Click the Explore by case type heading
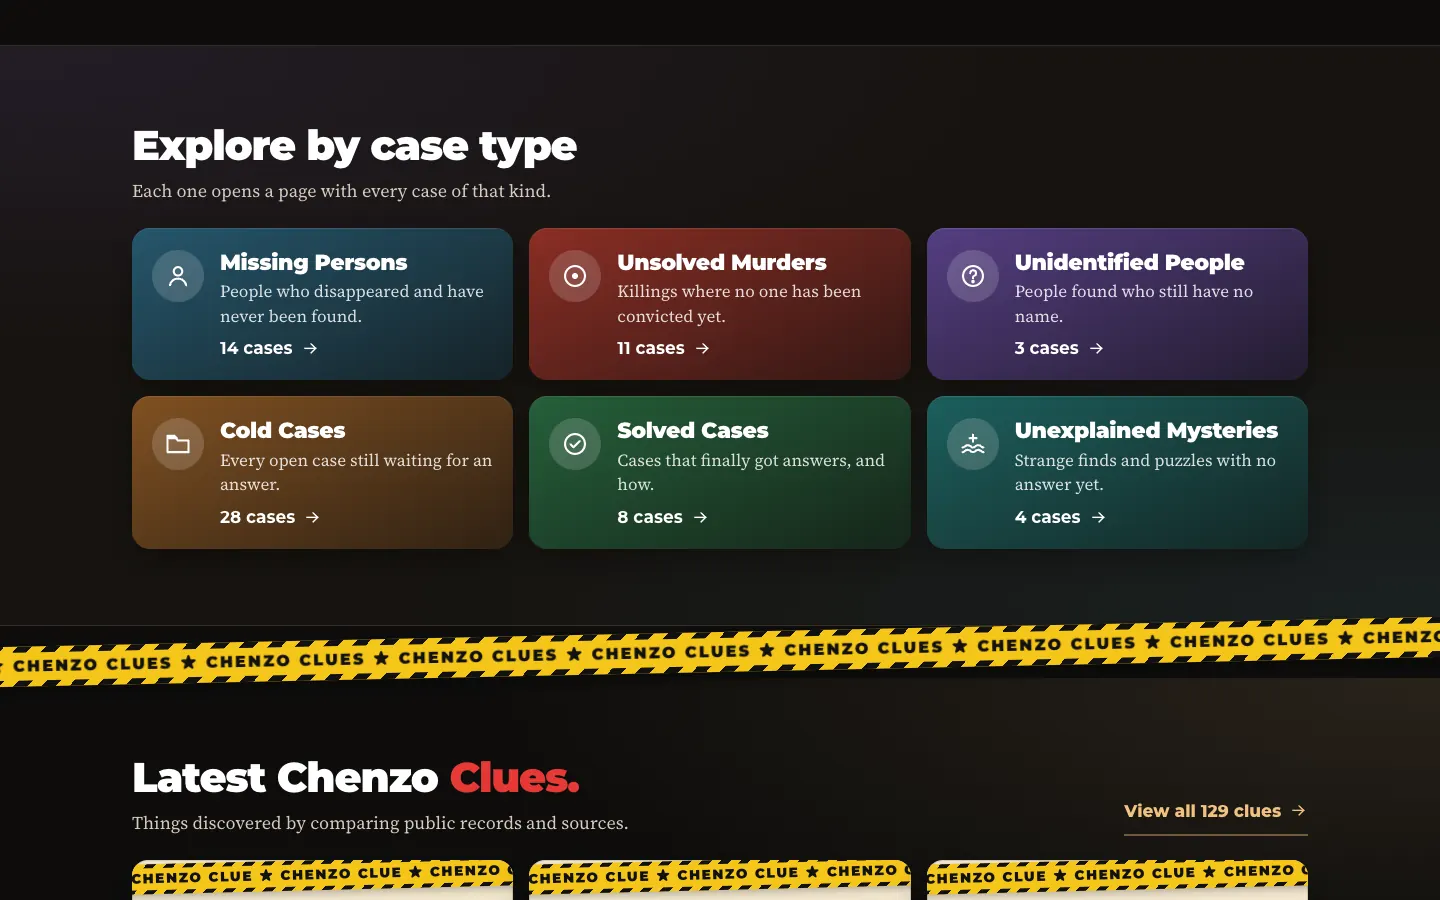This screenshot has height=900, width=1440. coord(355,147)
